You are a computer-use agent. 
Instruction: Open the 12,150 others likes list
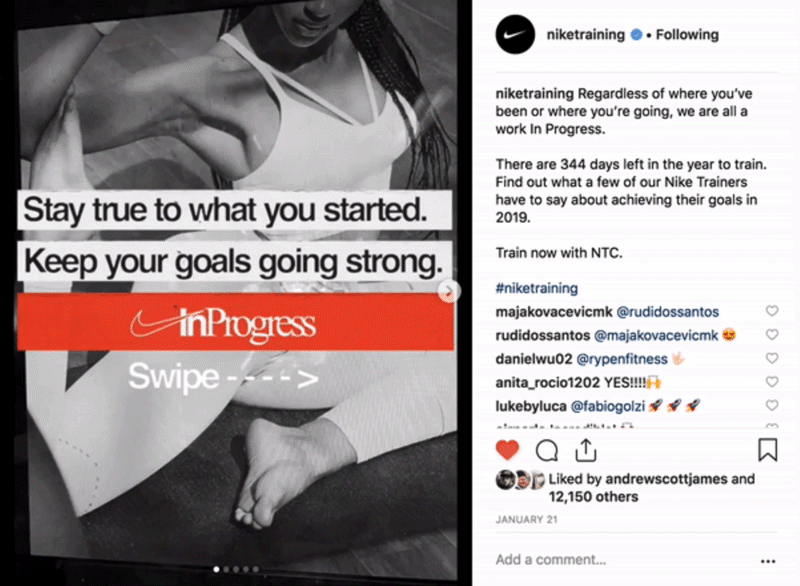pos(593,497)
